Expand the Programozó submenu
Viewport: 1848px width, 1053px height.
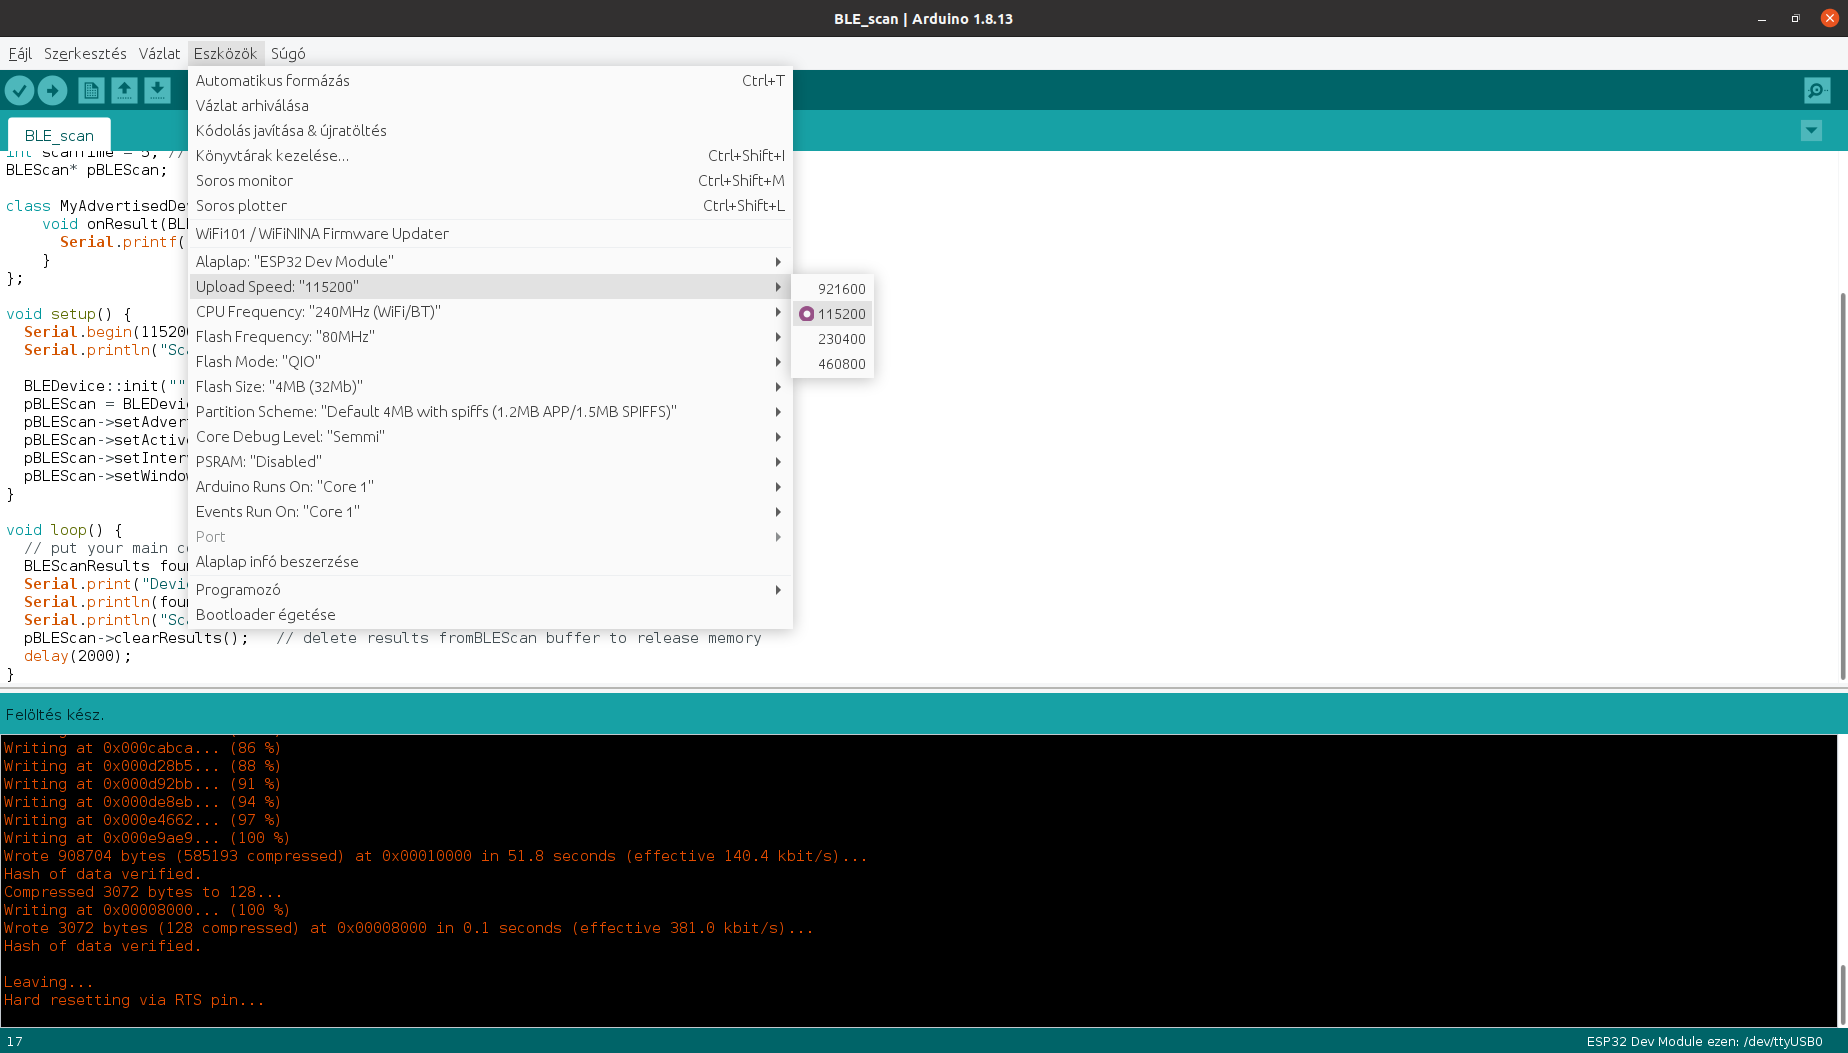coord(490,590)
